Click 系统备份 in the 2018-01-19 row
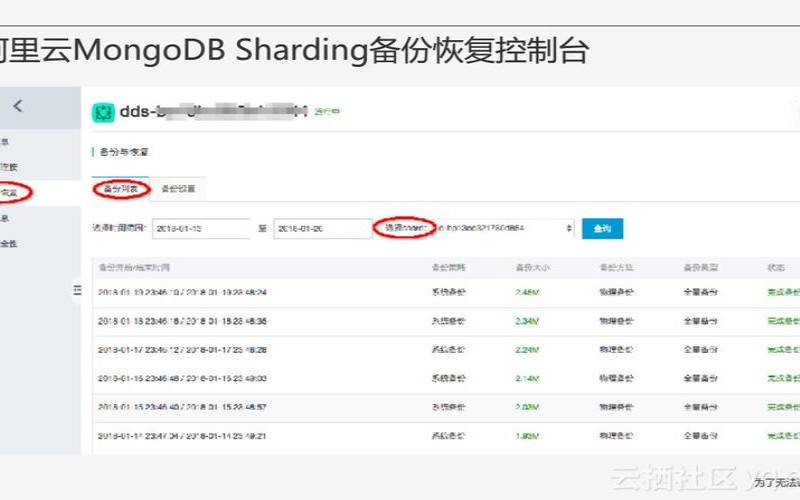 (x=448, y=292)
